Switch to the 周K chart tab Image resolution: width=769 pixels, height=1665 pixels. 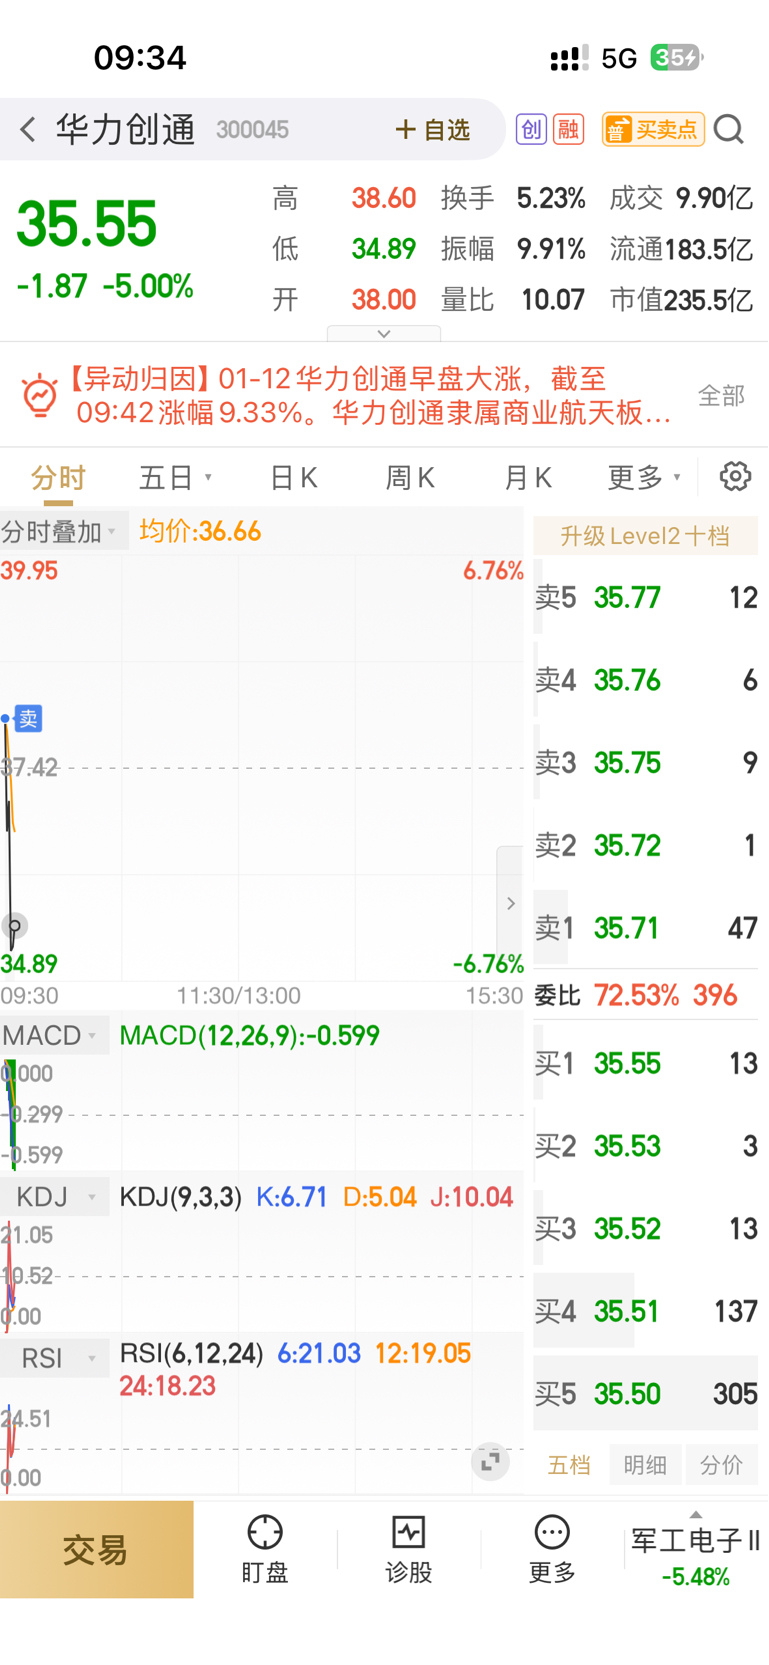coord(410,478)
